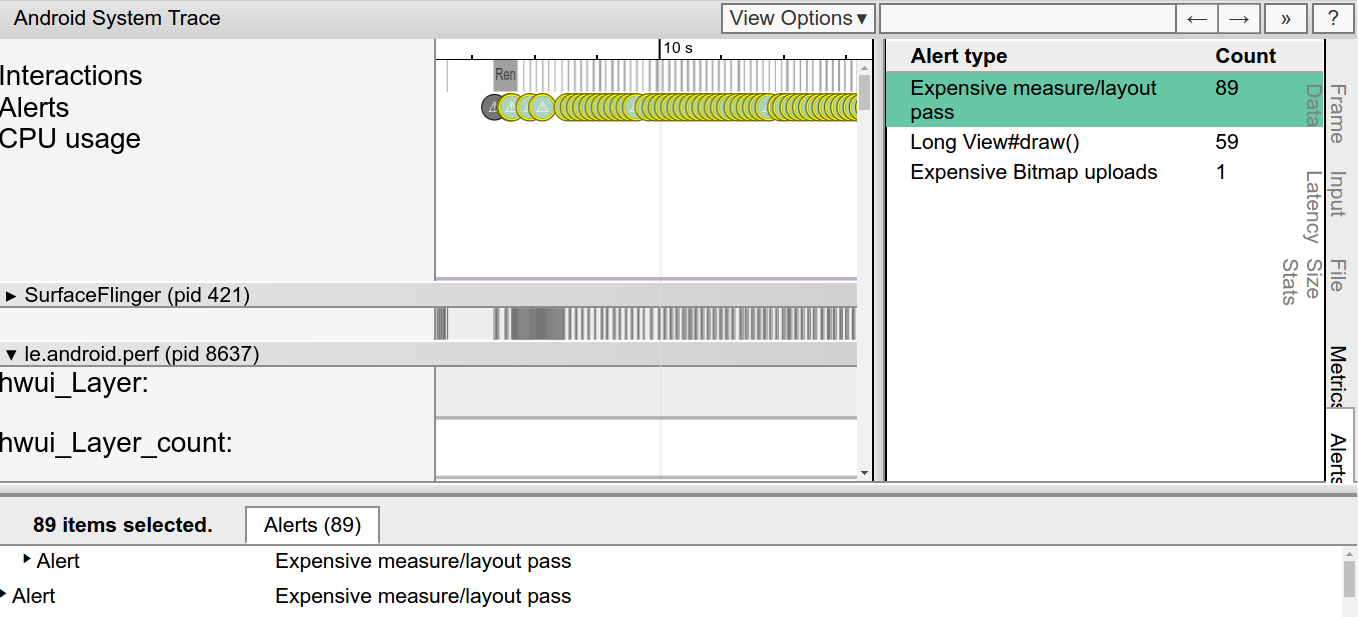Screen dimensions: 1358x617
Task: Collapse the le.android.perf (pid 8637) process
Action: pyautogui.click(x=12, y=354)
